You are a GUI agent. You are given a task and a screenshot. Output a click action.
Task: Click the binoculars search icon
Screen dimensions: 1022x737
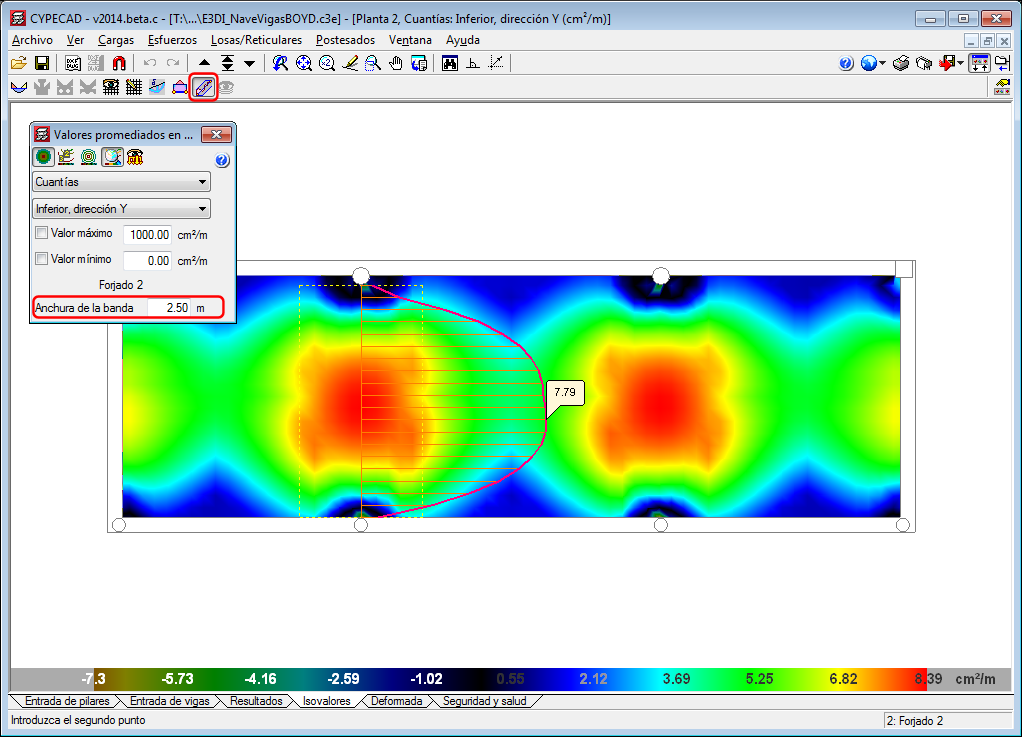(x=450, y=63)
